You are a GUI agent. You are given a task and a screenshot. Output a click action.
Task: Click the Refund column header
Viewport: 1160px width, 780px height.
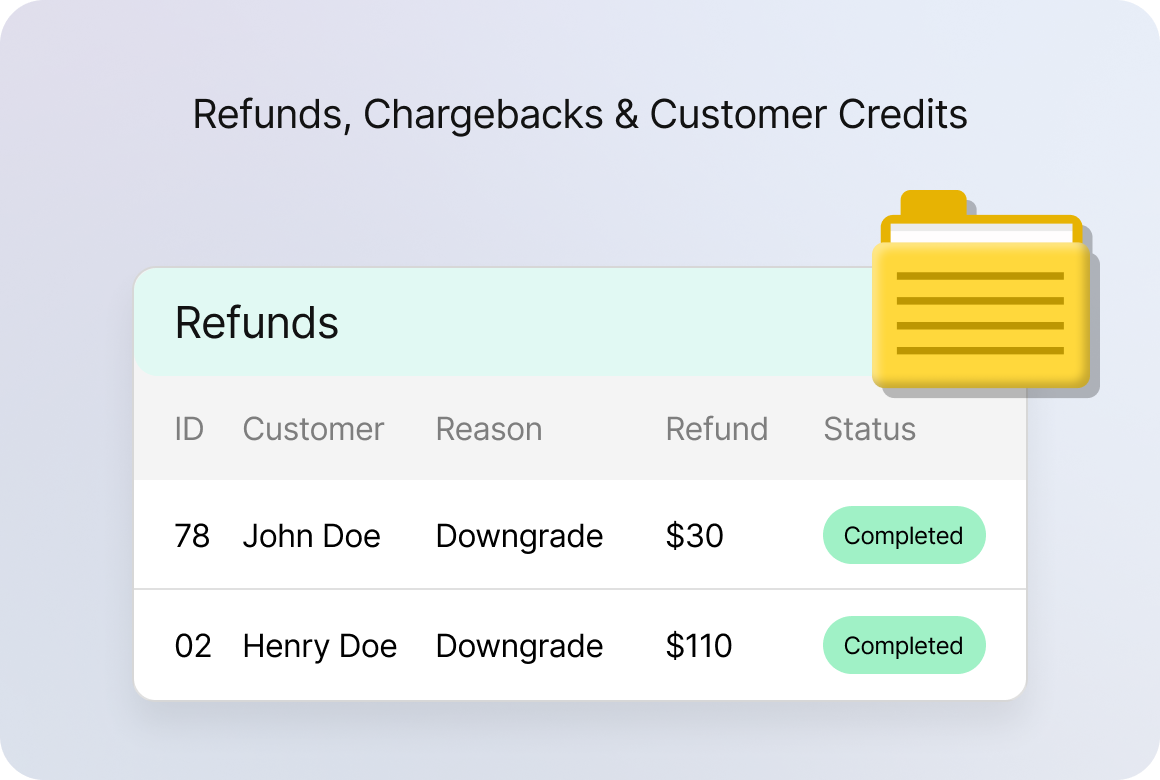tap(717, 429)
